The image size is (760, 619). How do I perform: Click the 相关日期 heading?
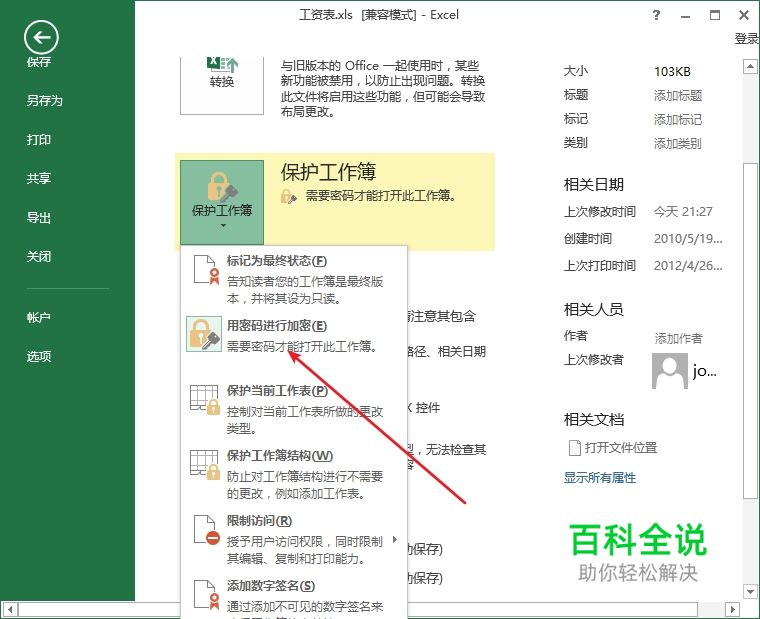tap(594, 185)
